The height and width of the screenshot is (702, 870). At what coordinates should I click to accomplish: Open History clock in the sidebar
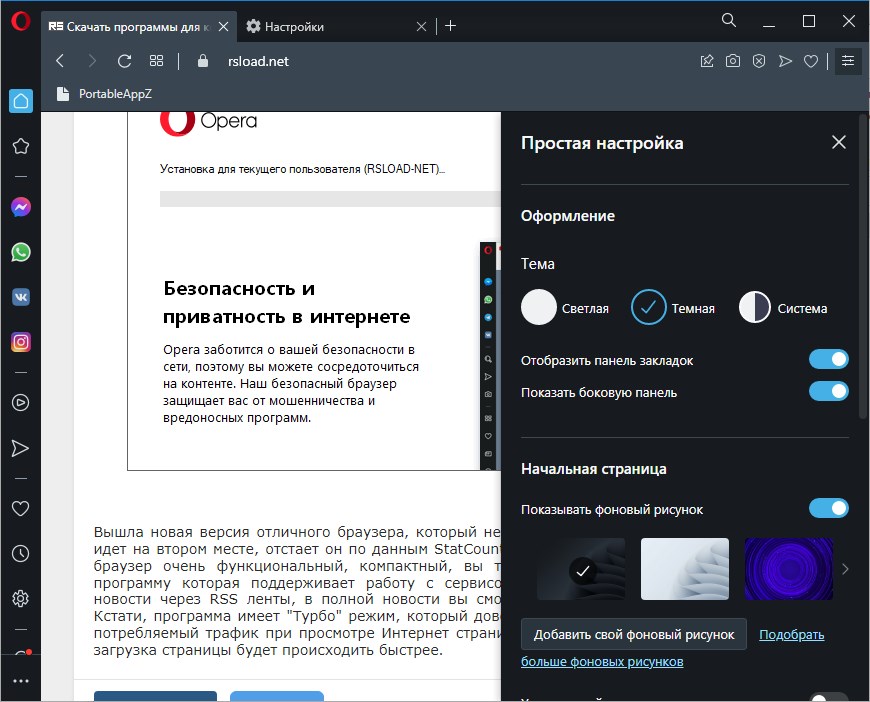click(x=21, y=554)
